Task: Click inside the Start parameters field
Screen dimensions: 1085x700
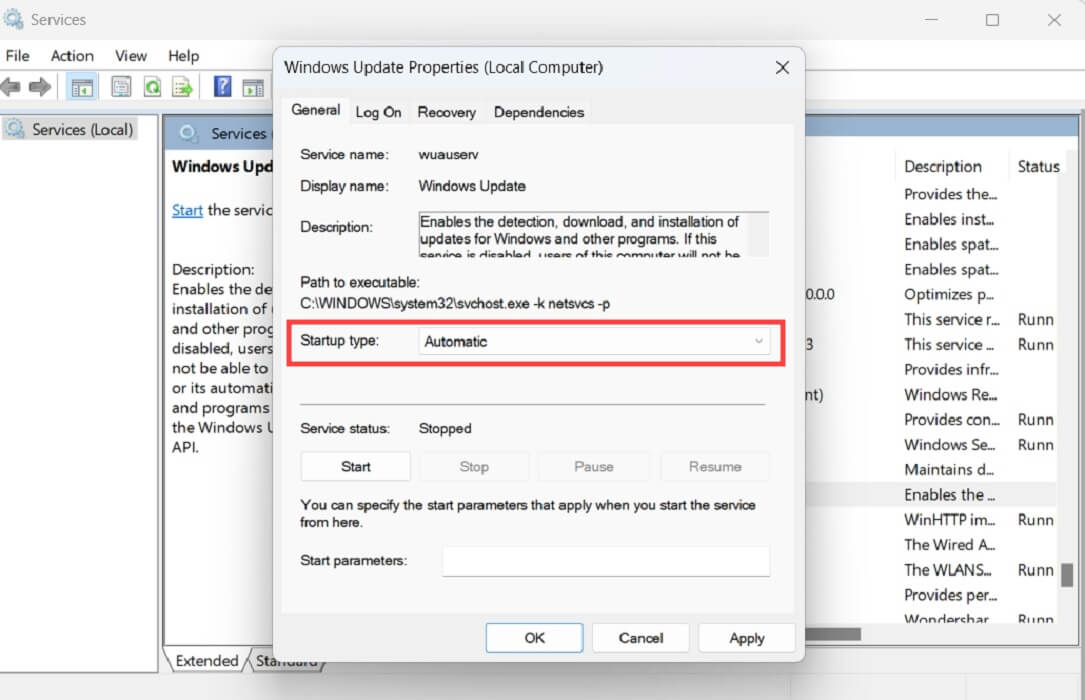Action: [605, 561]
